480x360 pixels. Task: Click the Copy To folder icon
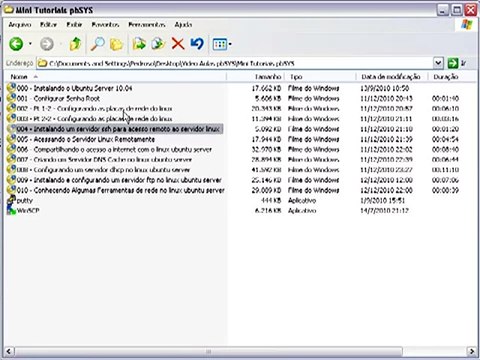click(x=158, y=44)
